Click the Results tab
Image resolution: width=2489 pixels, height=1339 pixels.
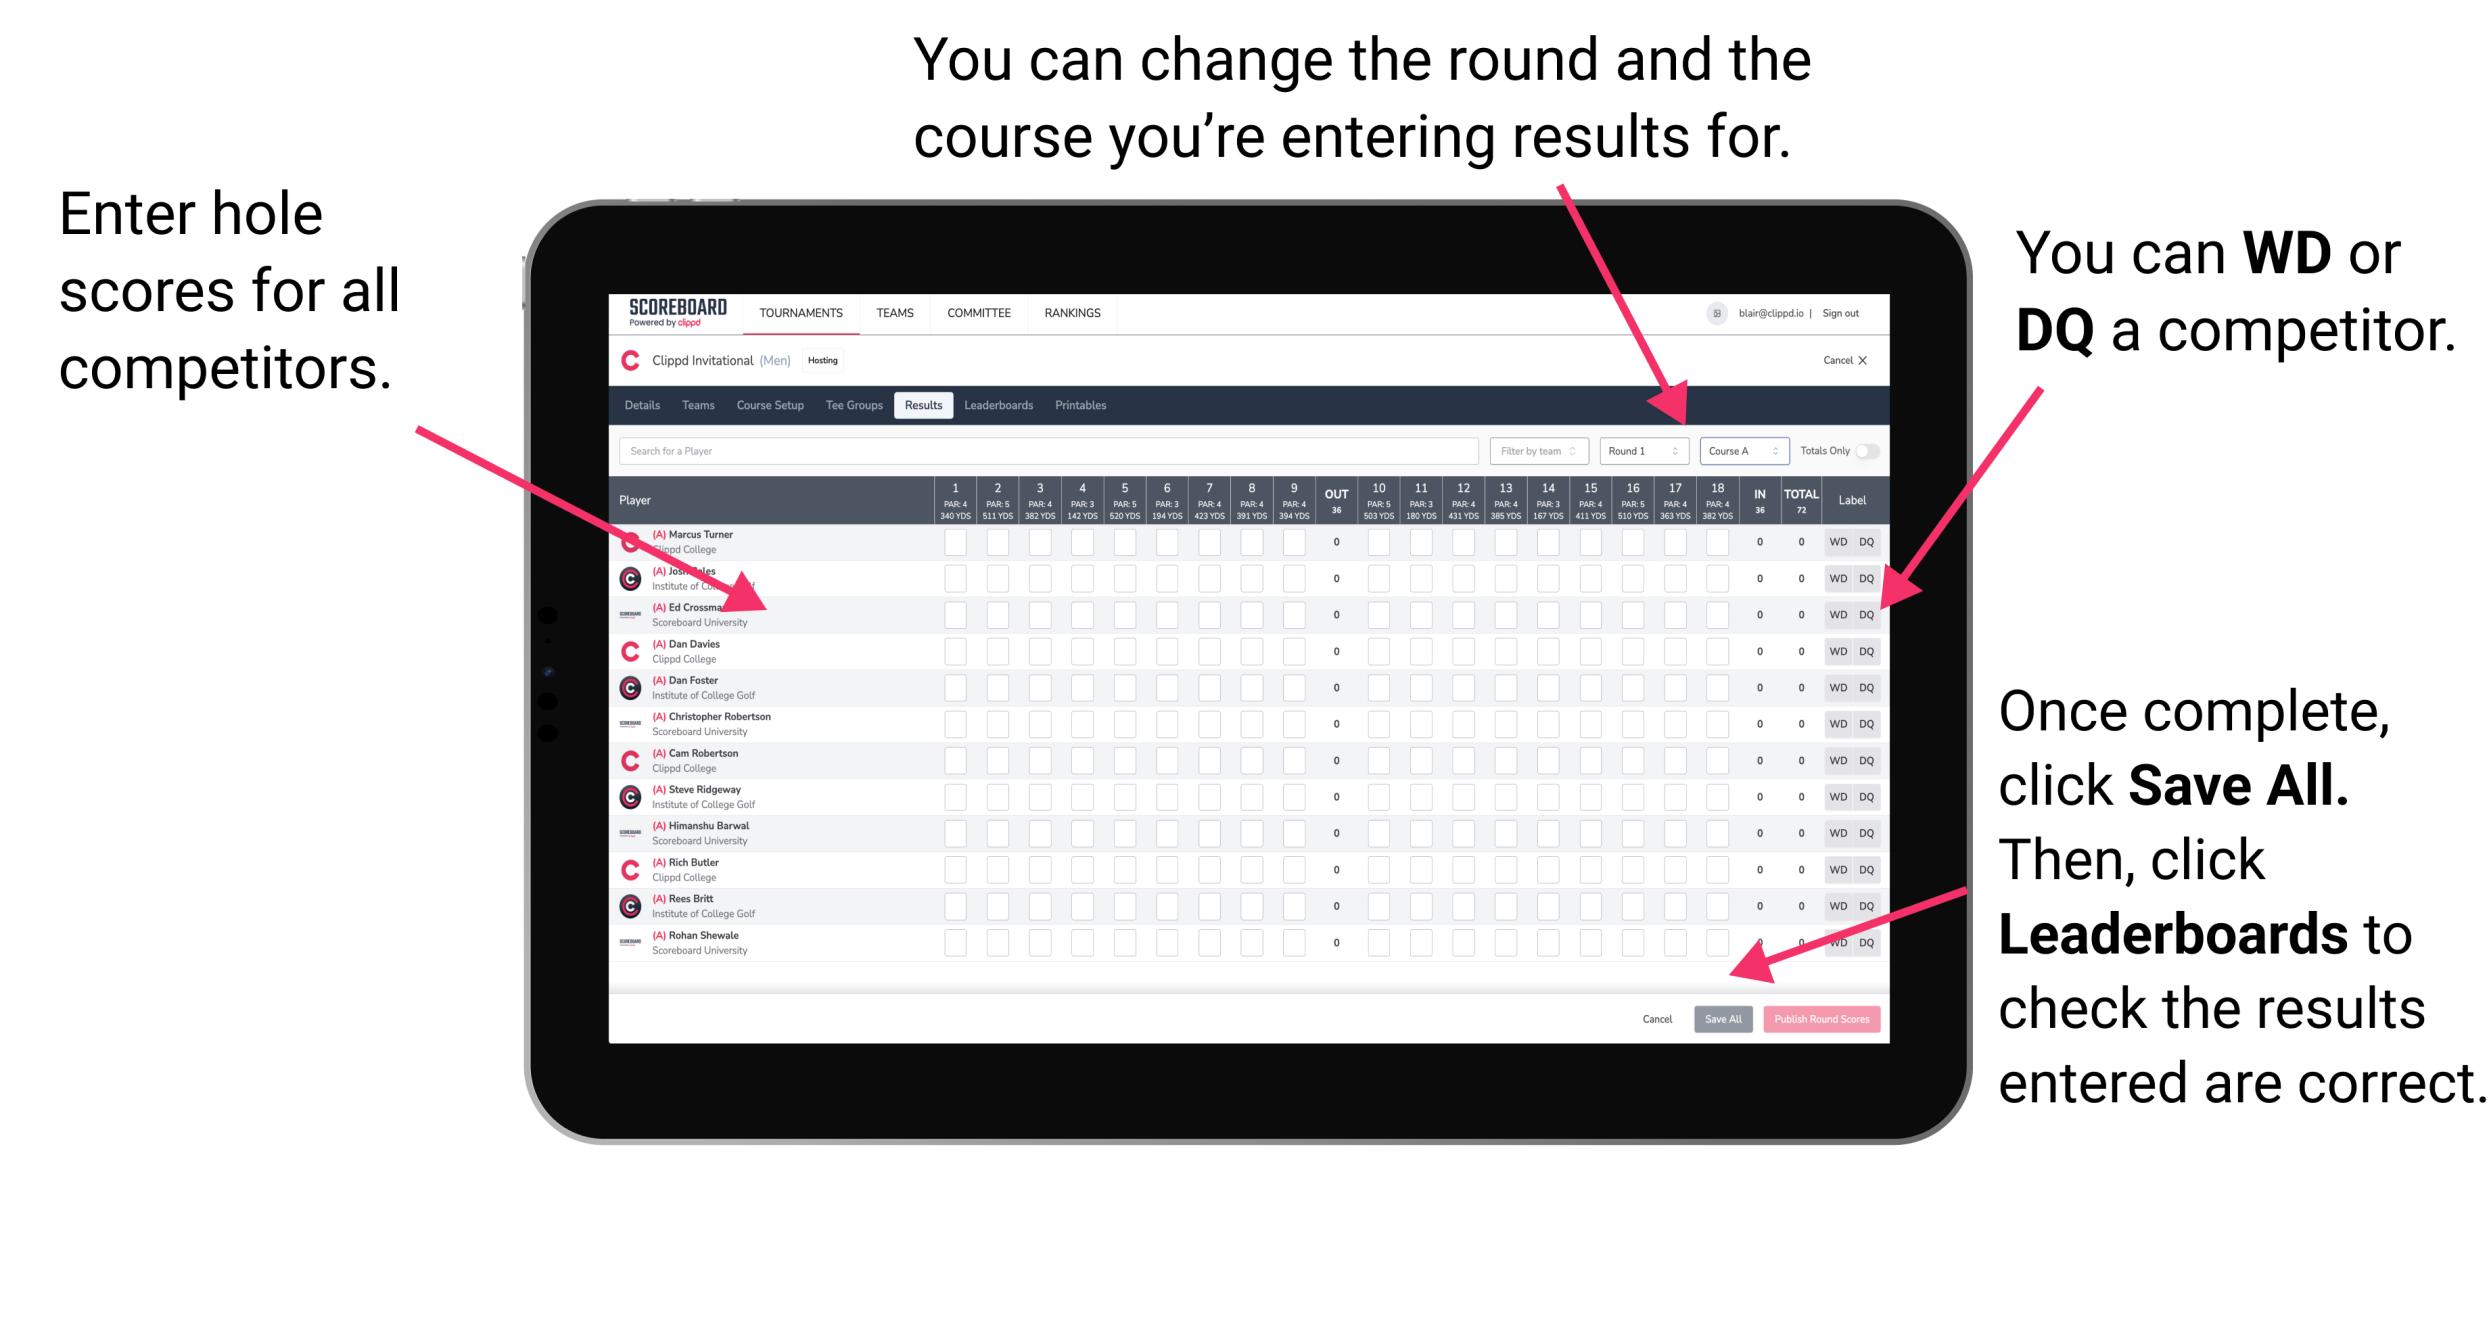coord(926,407)
